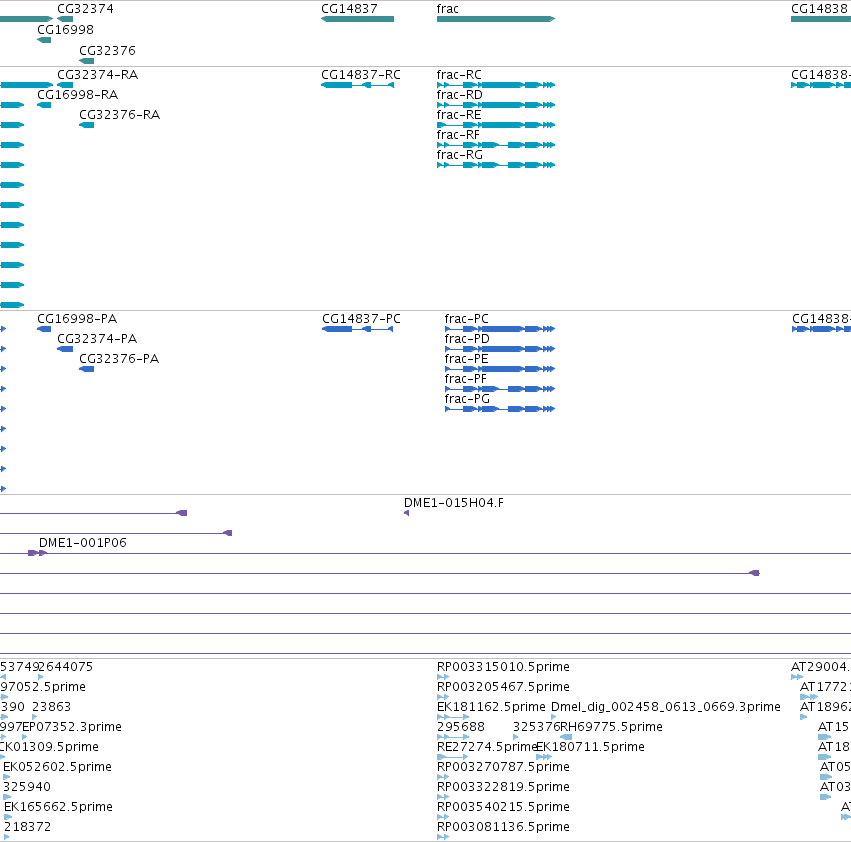
Task: Select transcript CG32376-RA label
Action: pos(119,115)
